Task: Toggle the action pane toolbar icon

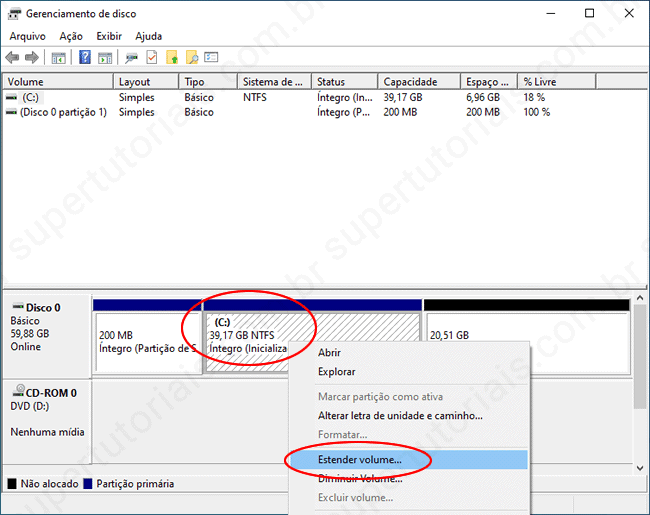Action: (x=105, y=58)
